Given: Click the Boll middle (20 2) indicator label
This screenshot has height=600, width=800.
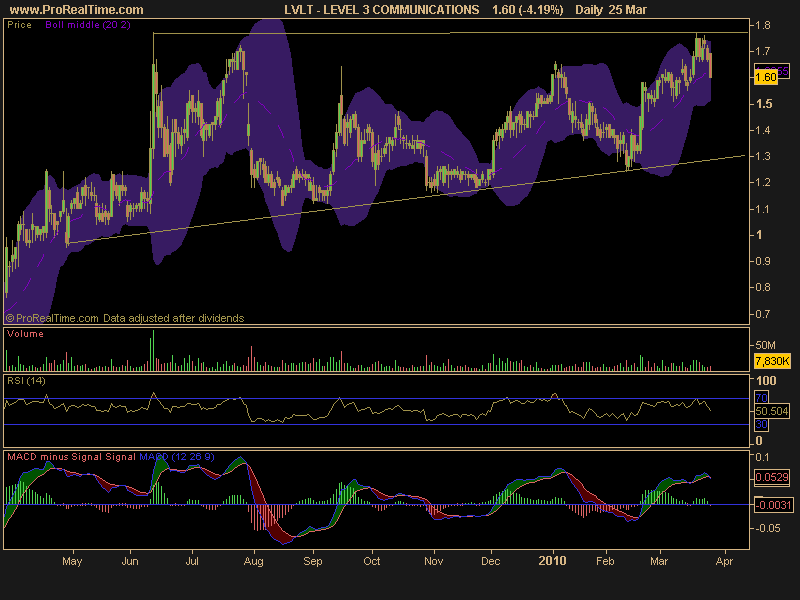Looking at the screenshot, I should pos(88,24).
